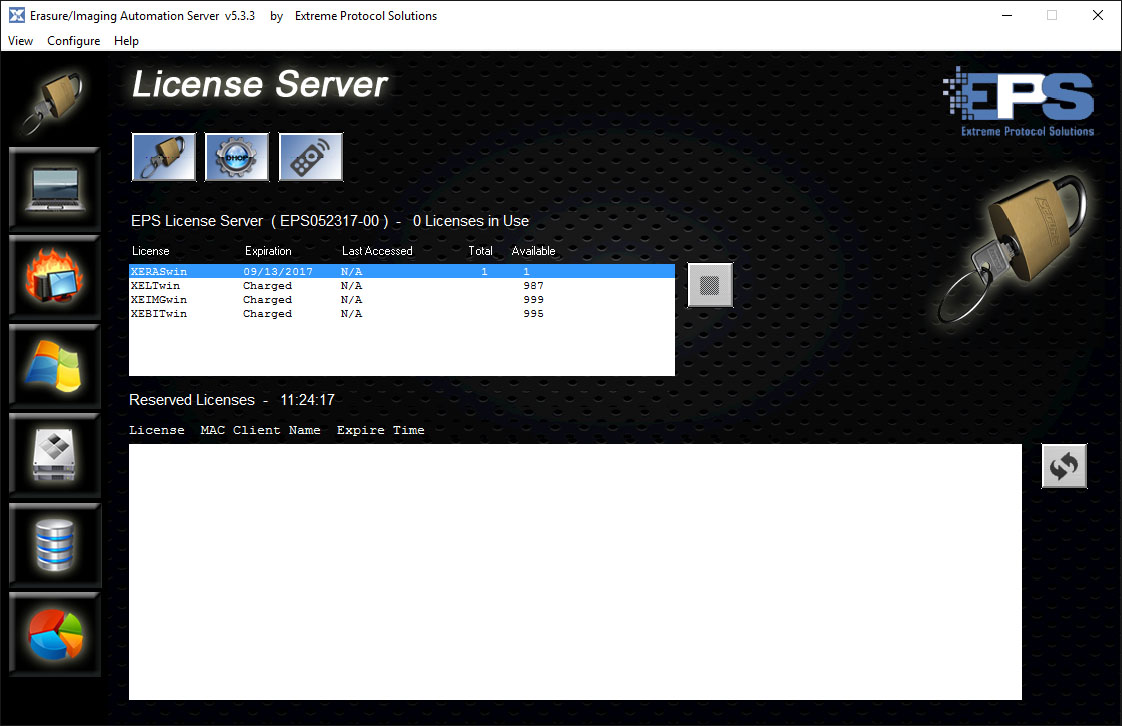Click the 995 available count
This screenshot has height=726, width=1122.
point(533,314)
